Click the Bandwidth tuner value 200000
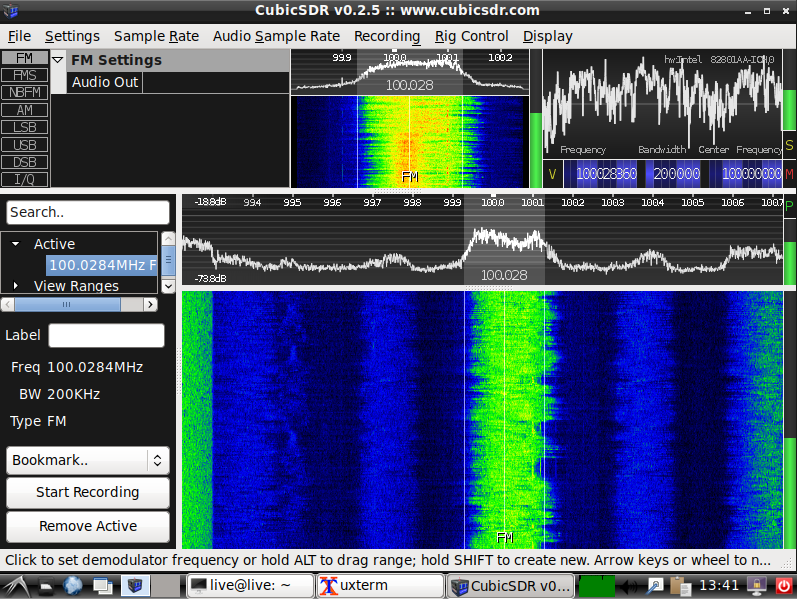The width and height of the screenshot is (797, 599). (677, 174)
